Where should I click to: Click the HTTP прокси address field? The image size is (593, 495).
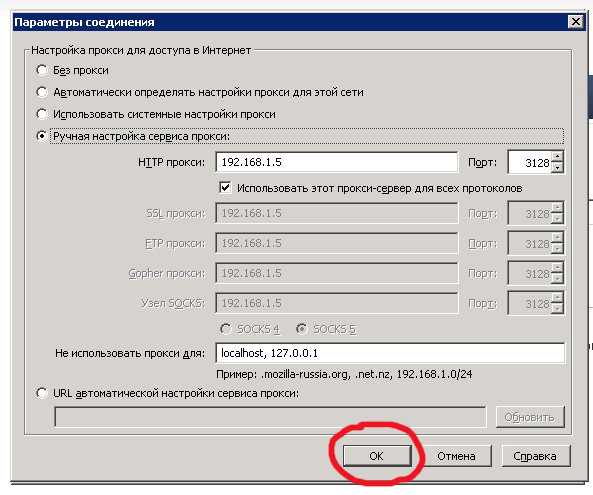click(x=337, y=162)
